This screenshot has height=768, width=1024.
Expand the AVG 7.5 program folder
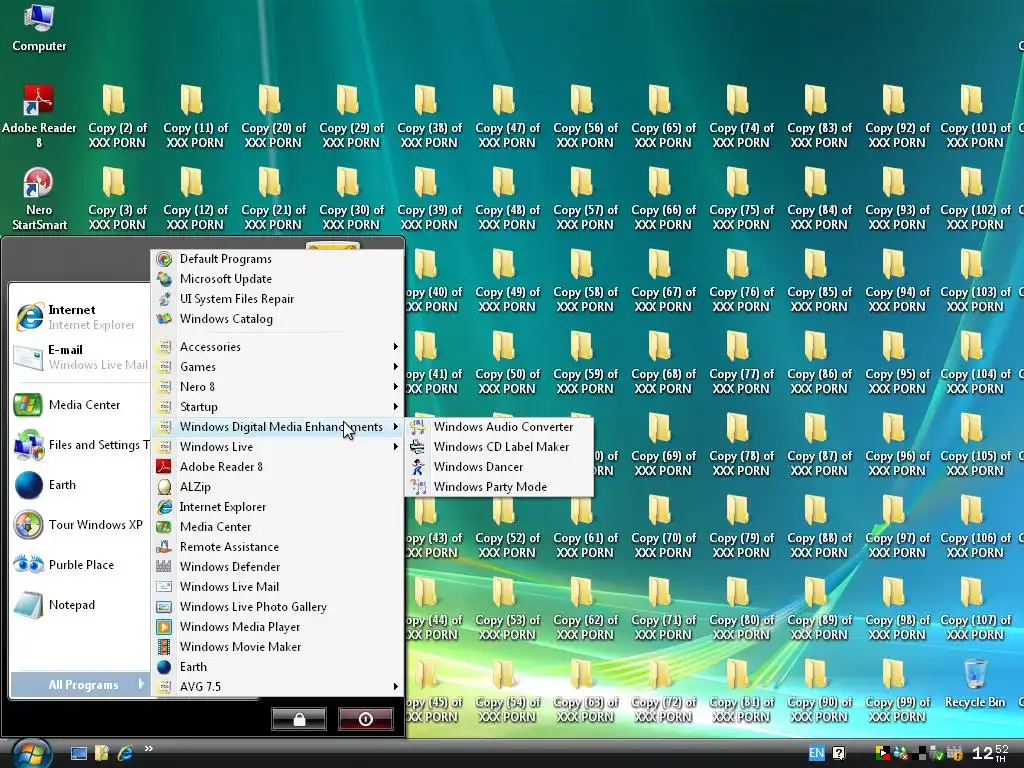[x=278, y=687]
